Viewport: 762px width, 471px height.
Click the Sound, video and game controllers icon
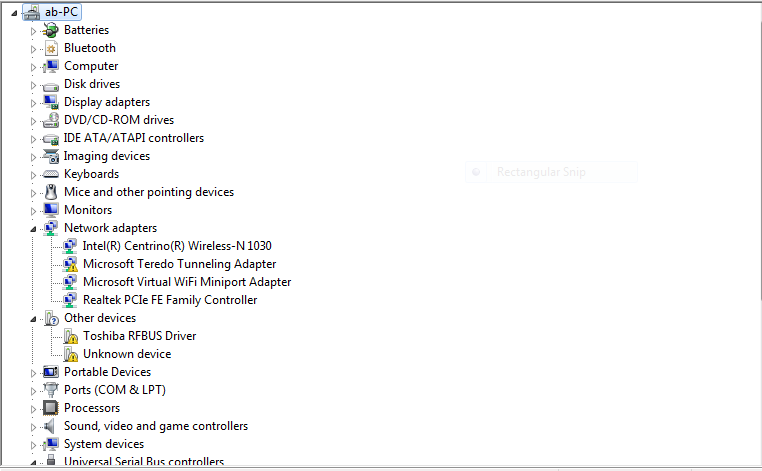pyautogui.click(x=51, y=426)
